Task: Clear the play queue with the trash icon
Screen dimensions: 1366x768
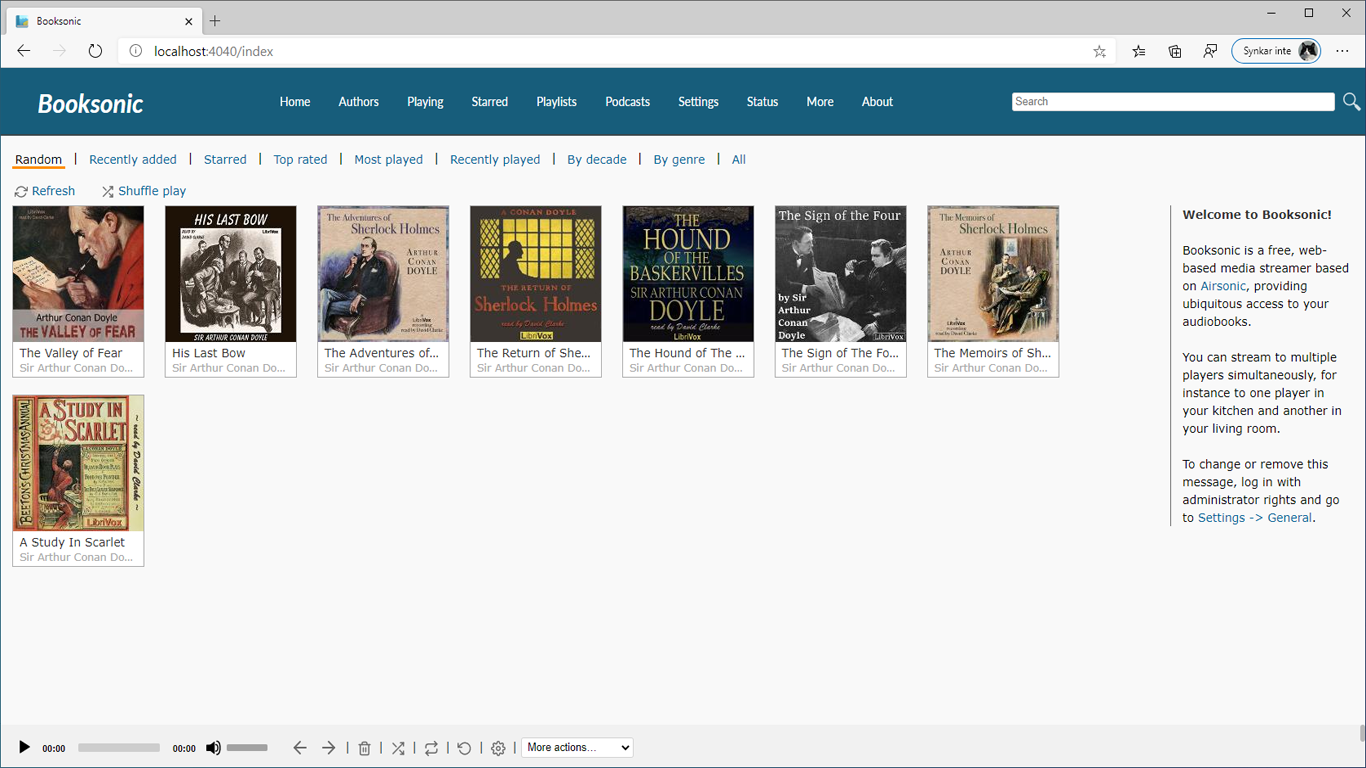Action: click(364, 748)
